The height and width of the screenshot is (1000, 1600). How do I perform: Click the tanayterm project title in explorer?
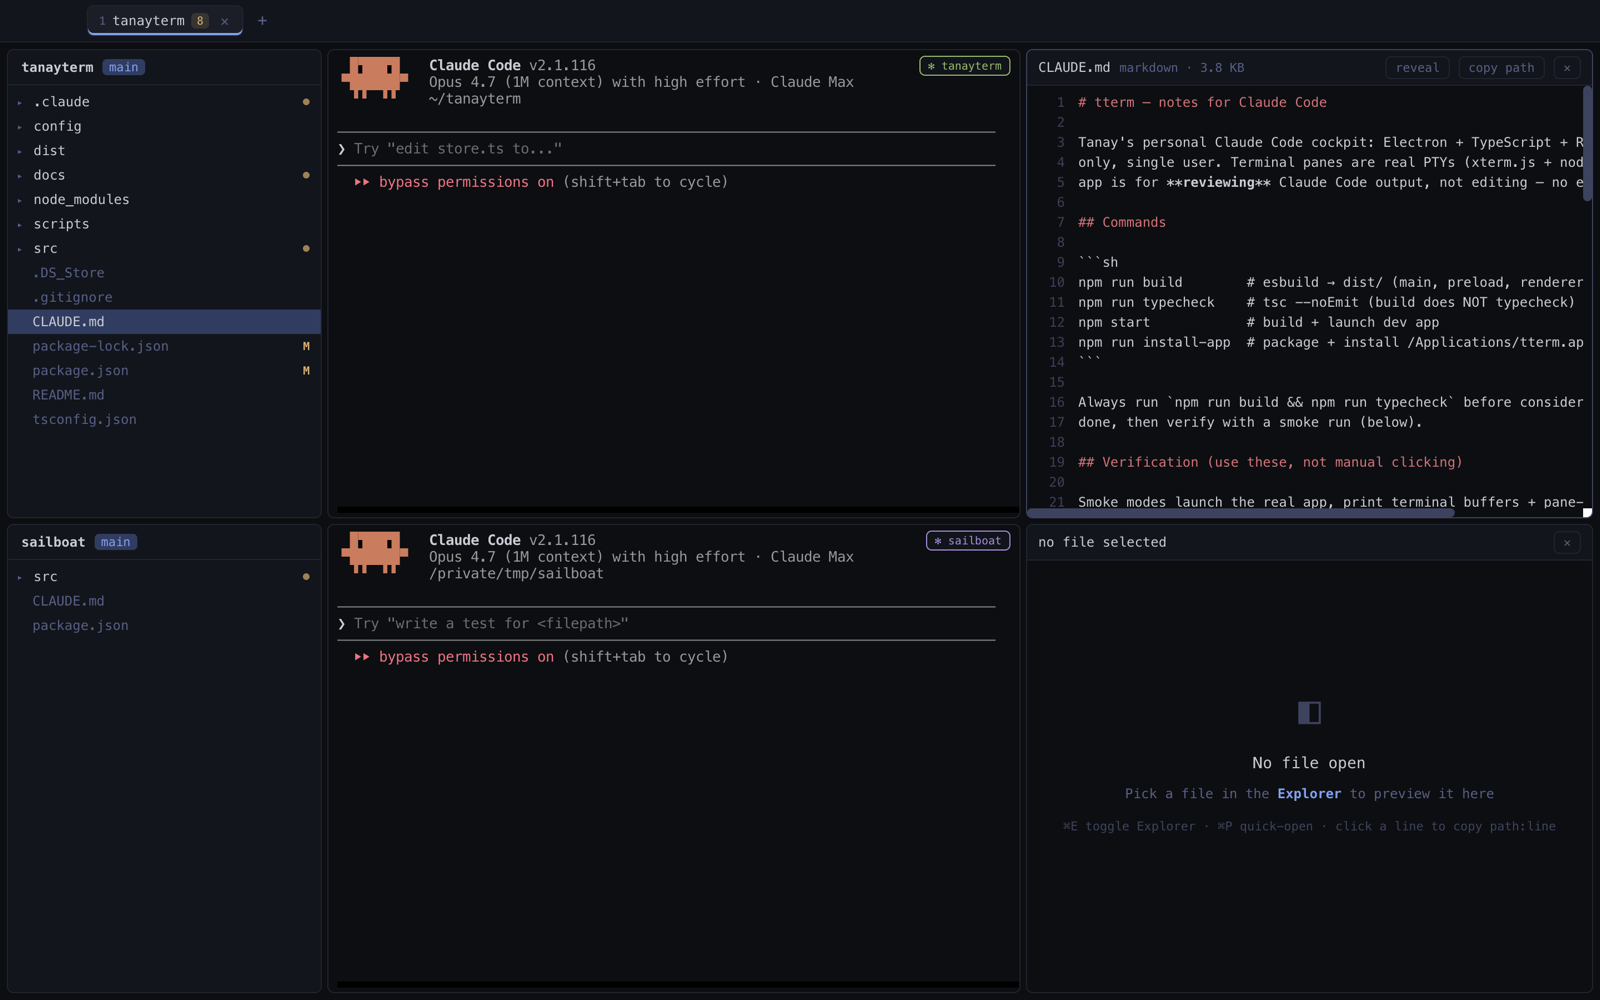click(57, 67)
